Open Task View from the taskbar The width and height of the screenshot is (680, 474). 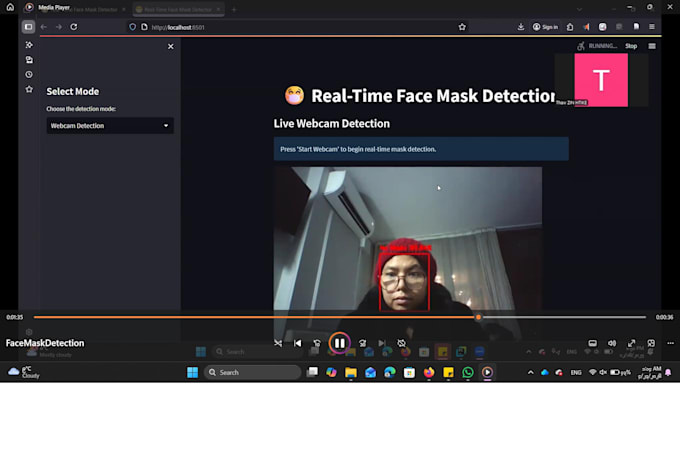pos(312,373)
